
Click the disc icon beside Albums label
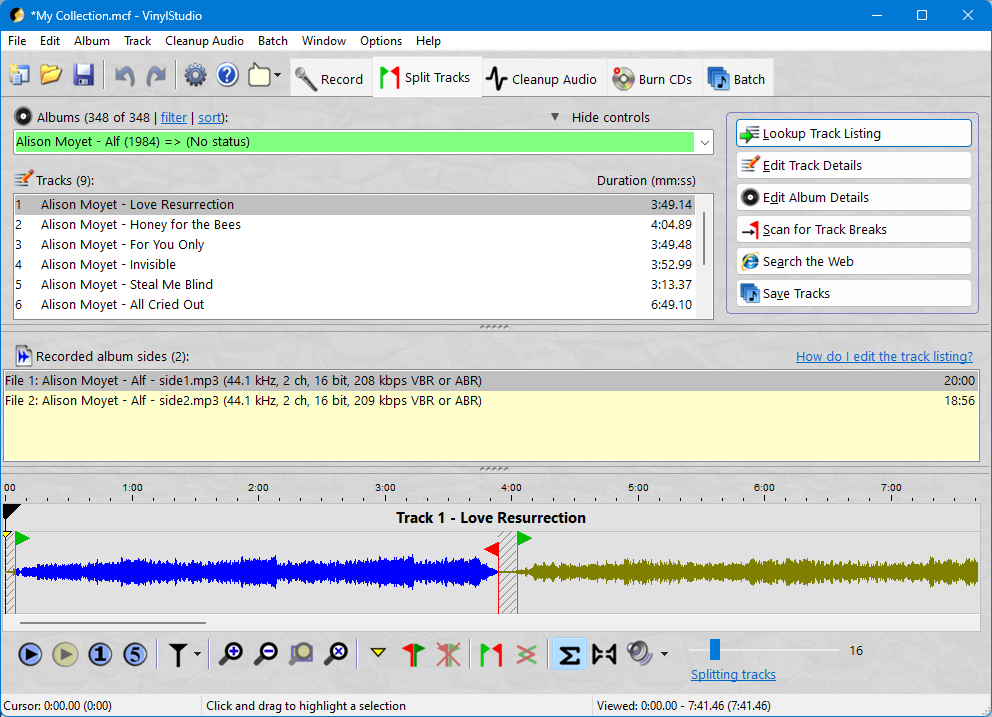23,116
